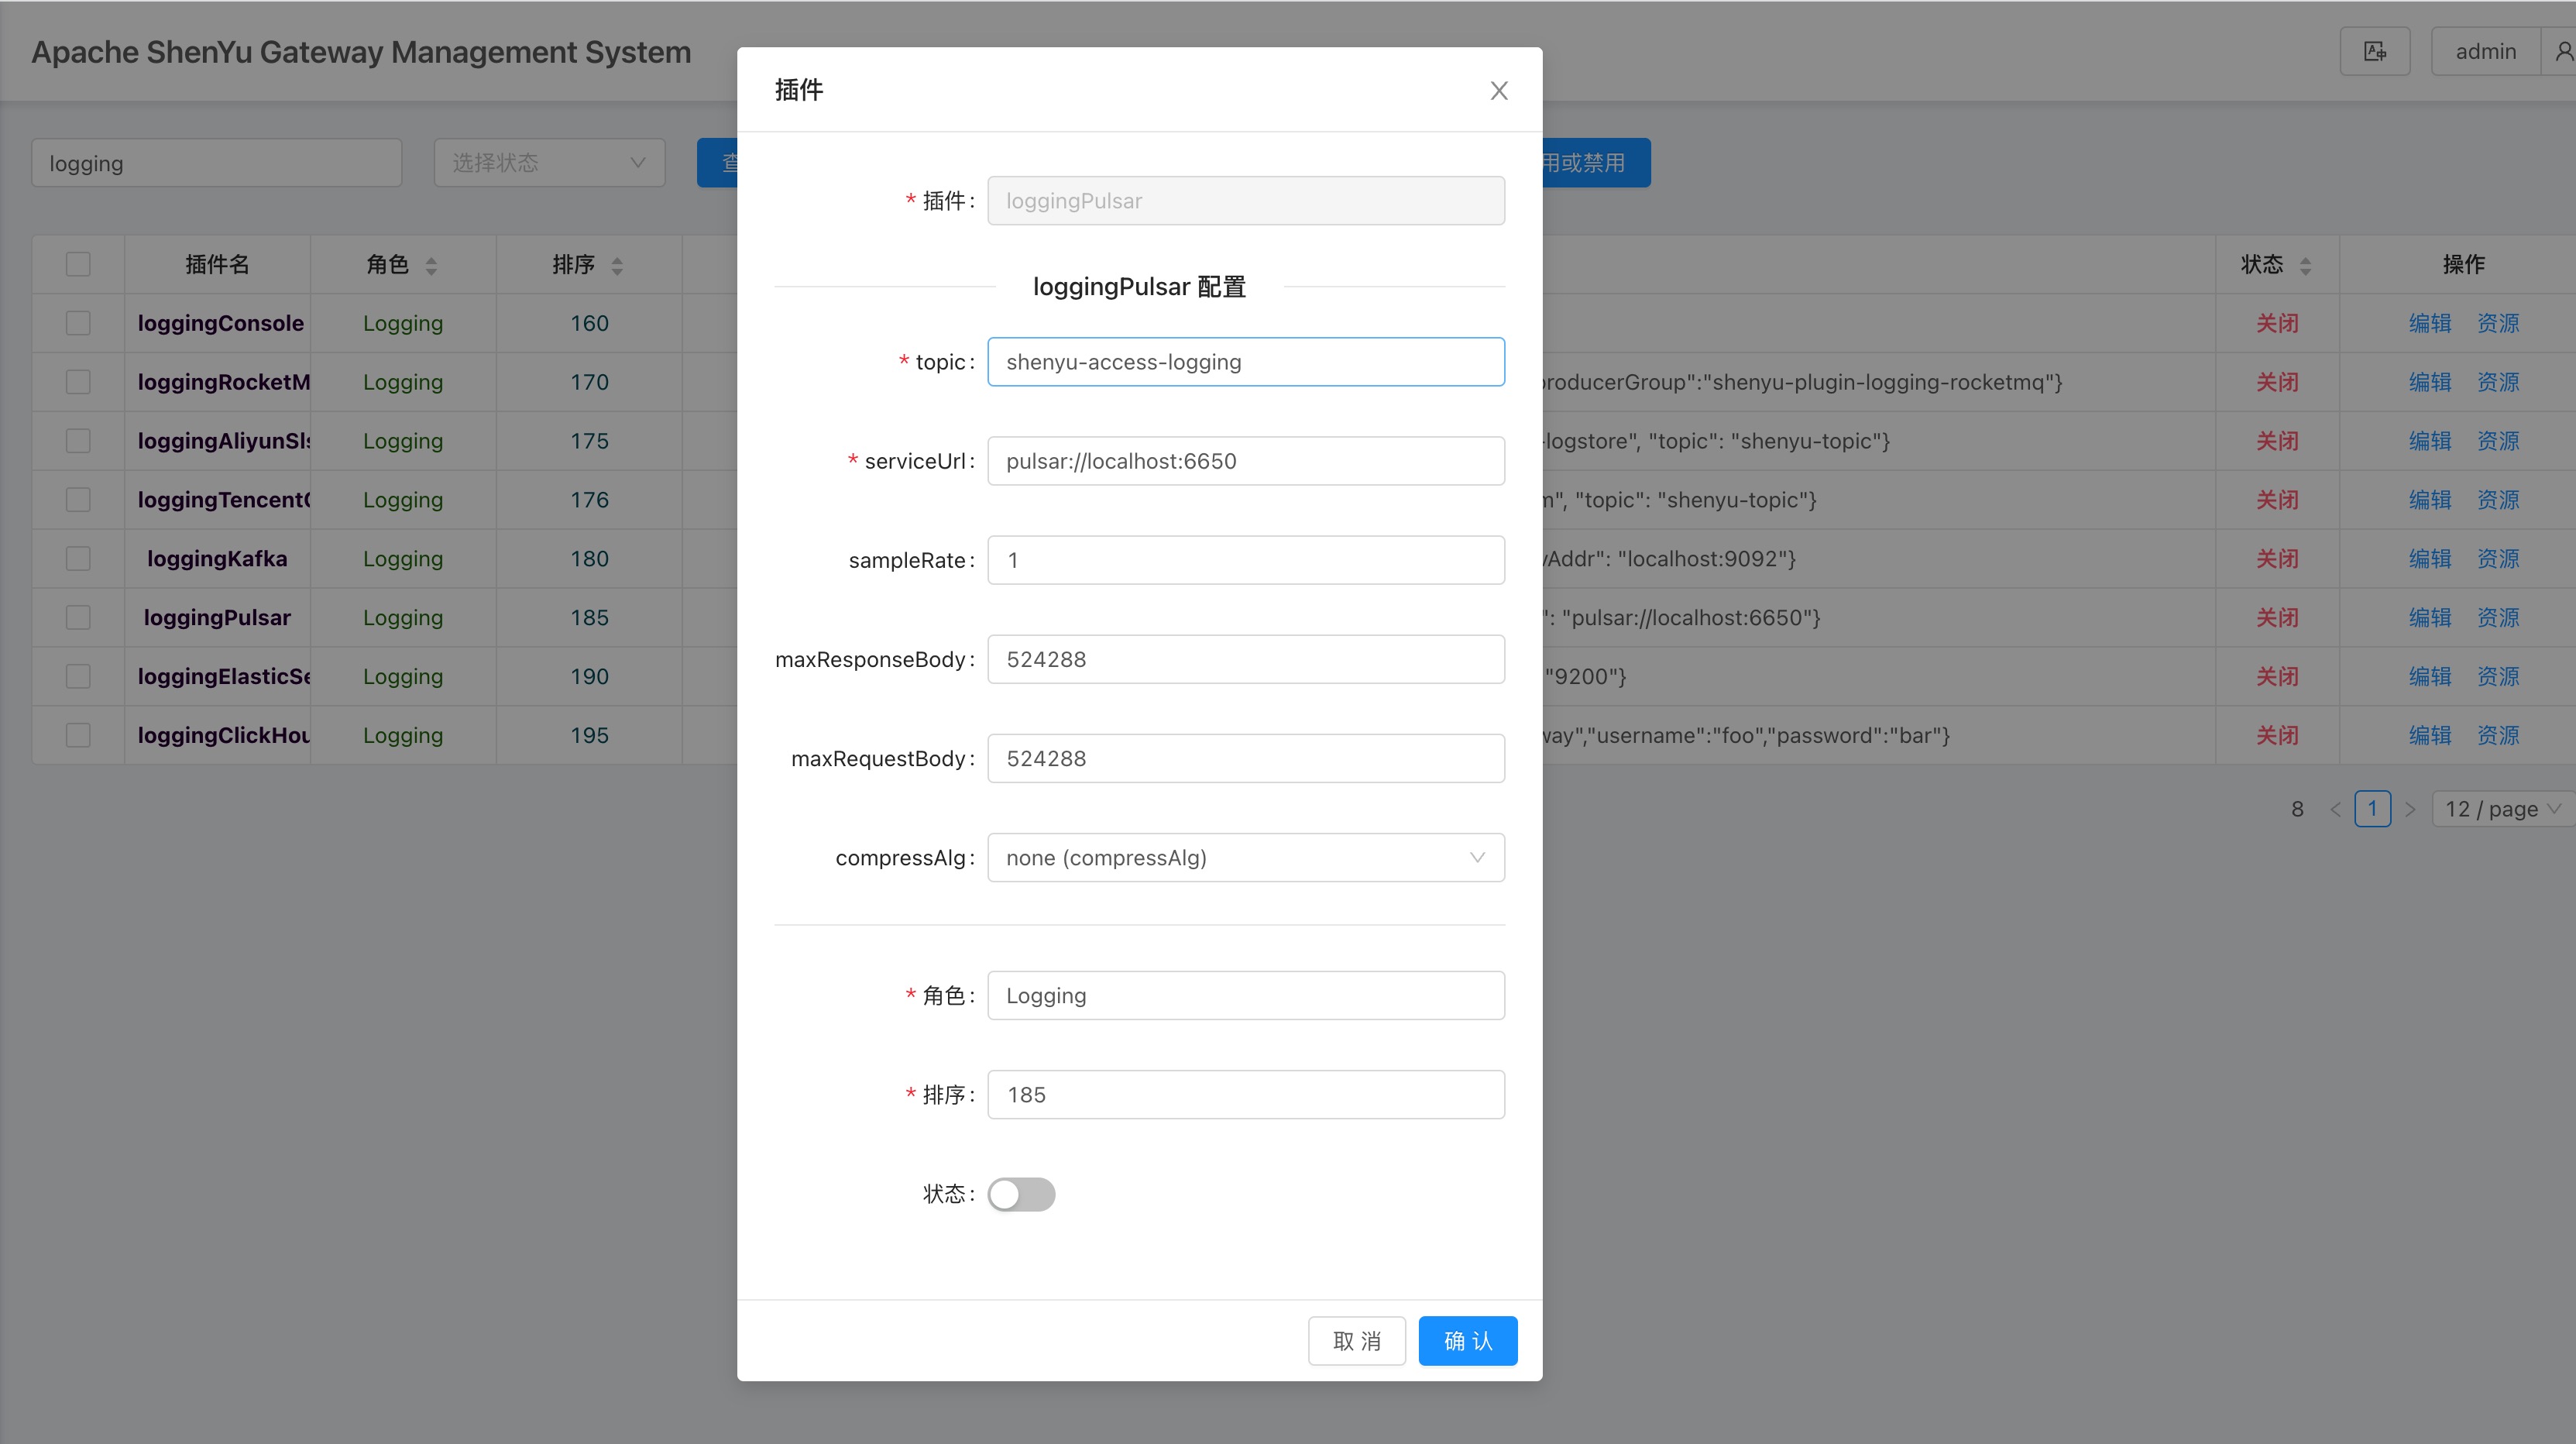Go to previous page arrow in pagination

click(x=2335, y=809)
